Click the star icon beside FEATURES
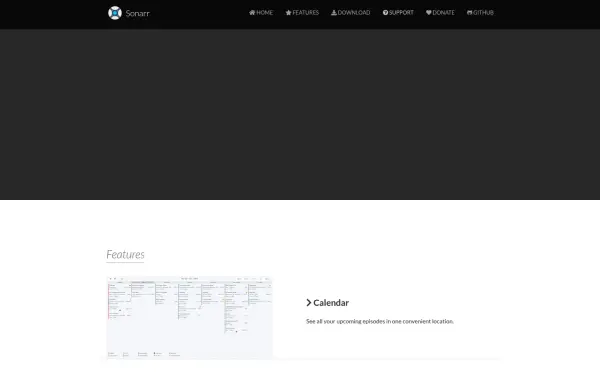600x375 pixels. coord(289,13)
